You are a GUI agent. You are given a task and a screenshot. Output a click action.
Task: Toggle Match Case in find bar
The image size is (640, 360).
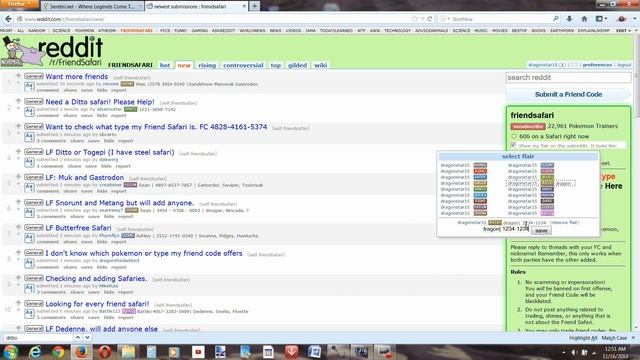point(614,338)
